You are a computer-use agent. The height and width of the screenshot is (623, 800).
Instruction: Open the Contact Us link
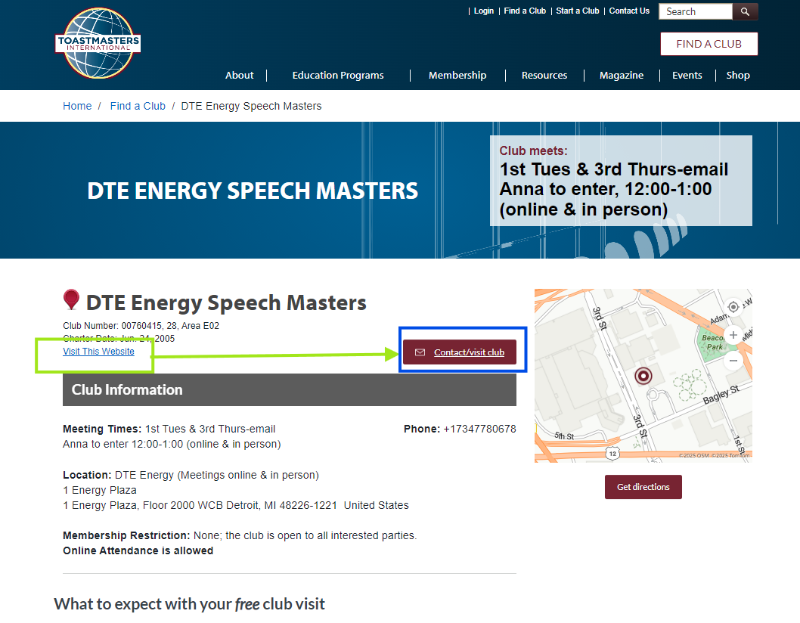pos(629,11)
